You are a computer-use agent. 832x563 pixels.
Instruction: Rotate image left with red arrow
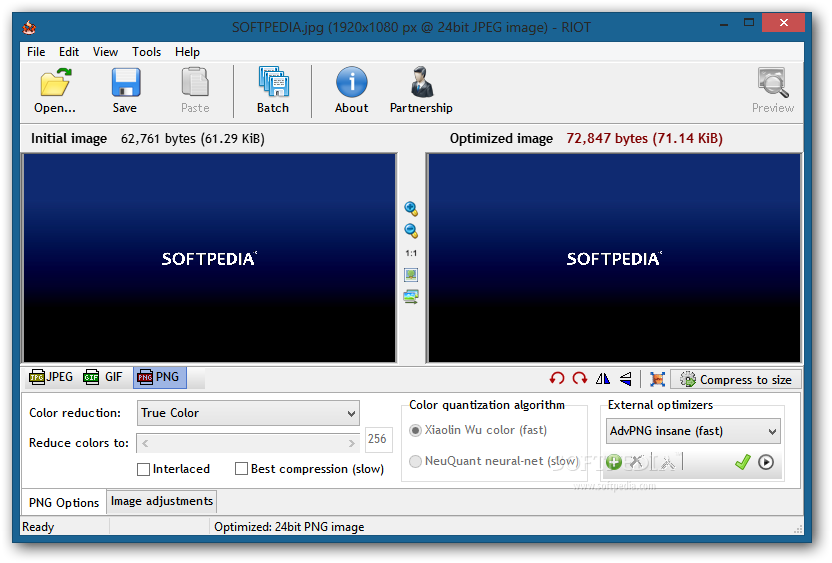(557, 379)
